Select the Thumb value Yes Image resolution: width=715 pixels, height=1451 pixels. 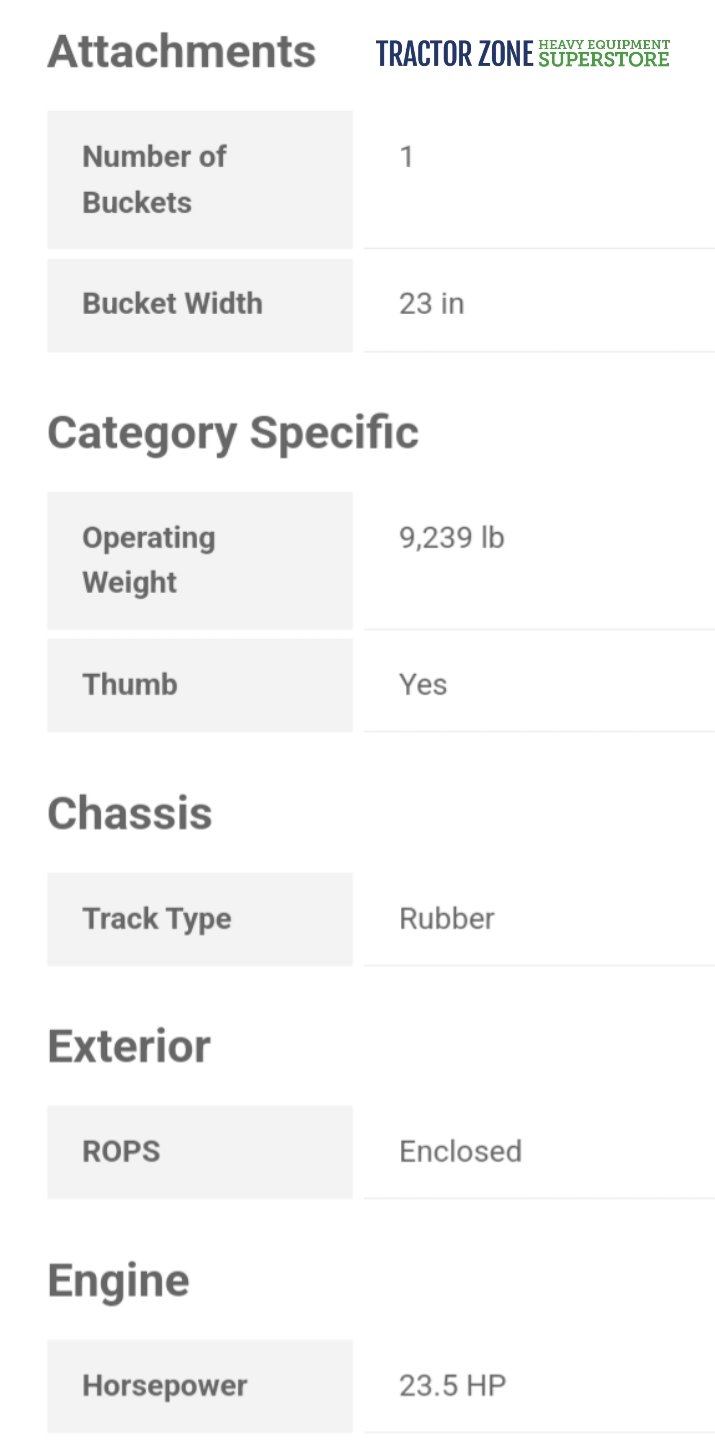[423, 685]
